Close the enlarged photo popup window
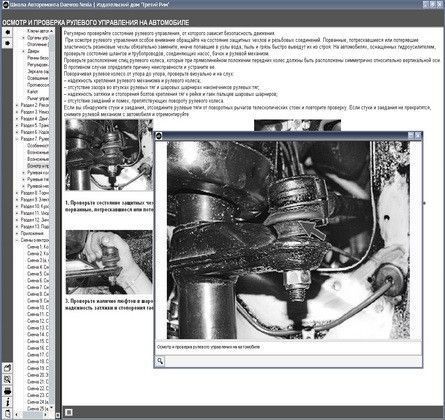Screen dimensions: 445x420 (418, 135)
